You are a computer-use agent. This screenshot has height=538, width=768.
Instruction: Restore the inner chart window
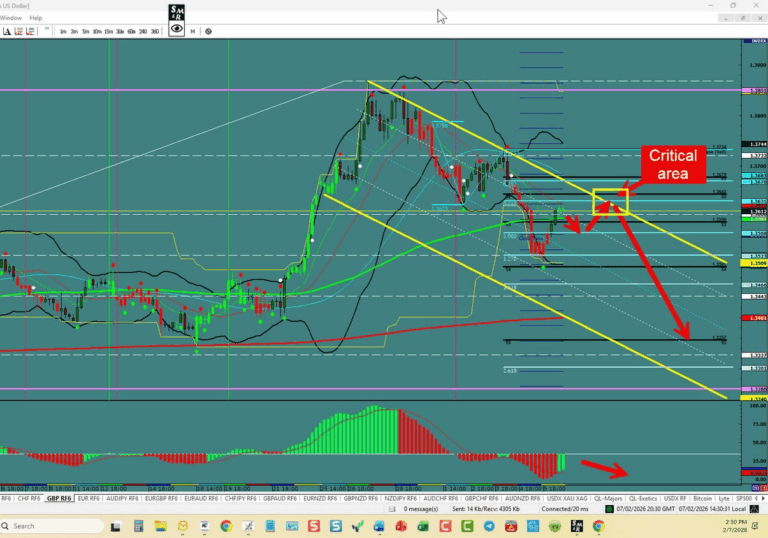743,18
